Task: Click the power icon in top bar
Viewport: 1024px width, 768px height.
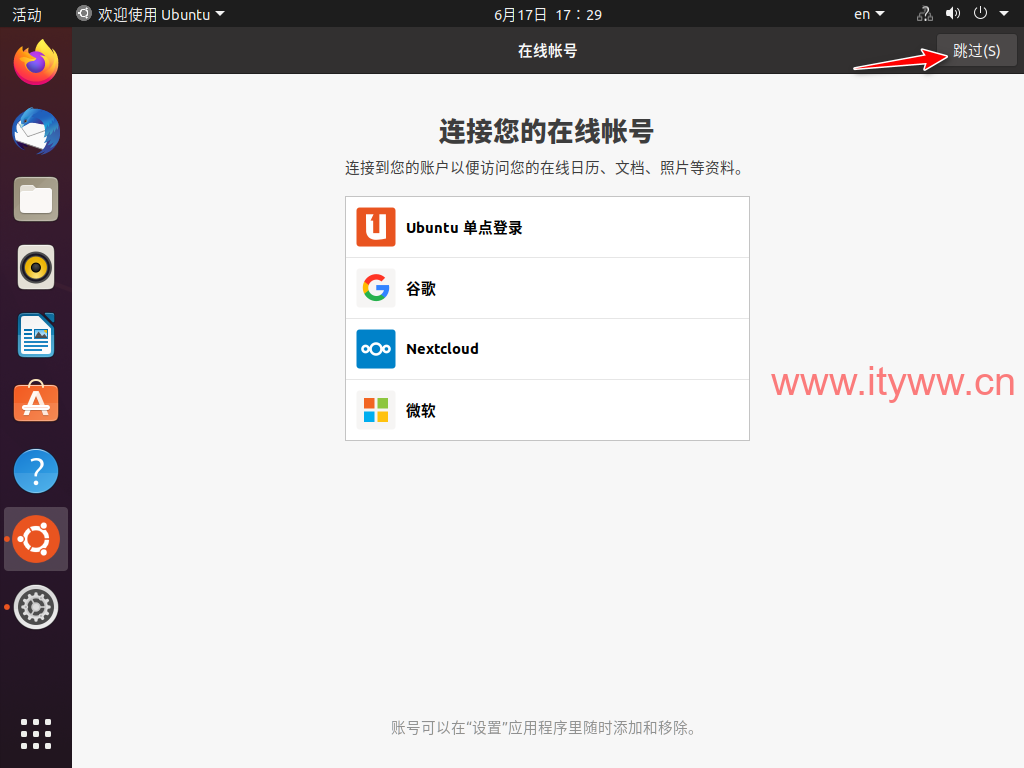Action: coord(980,13)
